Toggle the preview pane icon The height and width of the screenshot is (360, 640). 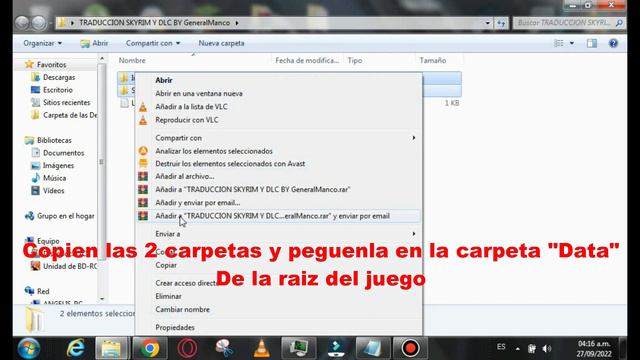[x=592, y=43]
